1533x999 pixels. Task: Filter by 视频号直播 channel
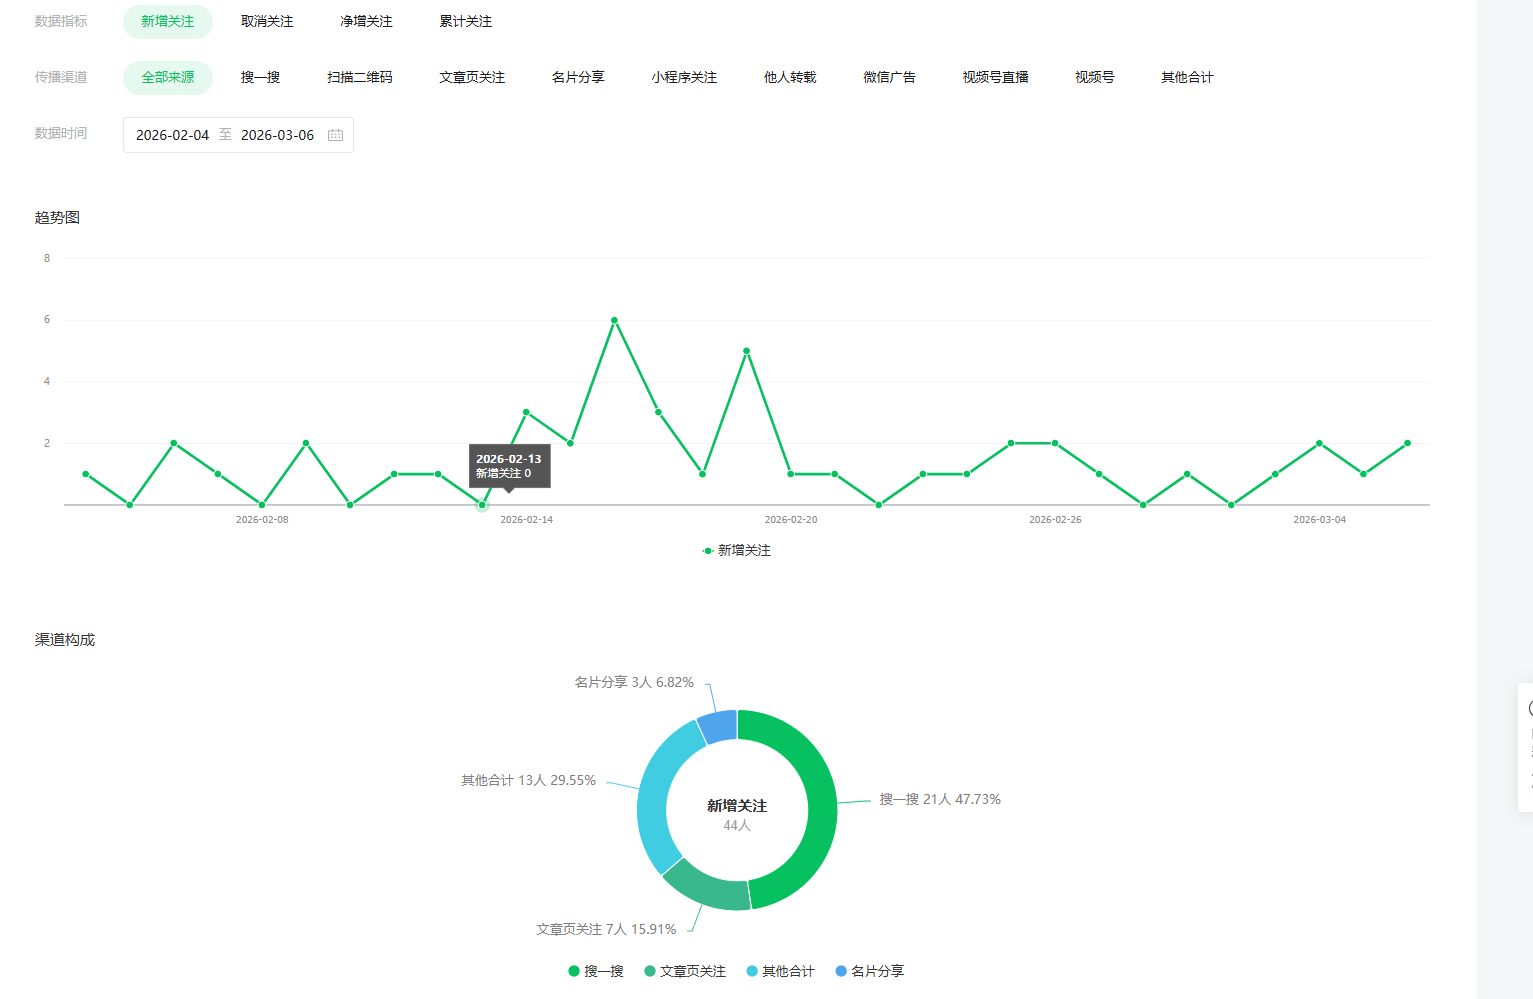(x=995, y=77)
